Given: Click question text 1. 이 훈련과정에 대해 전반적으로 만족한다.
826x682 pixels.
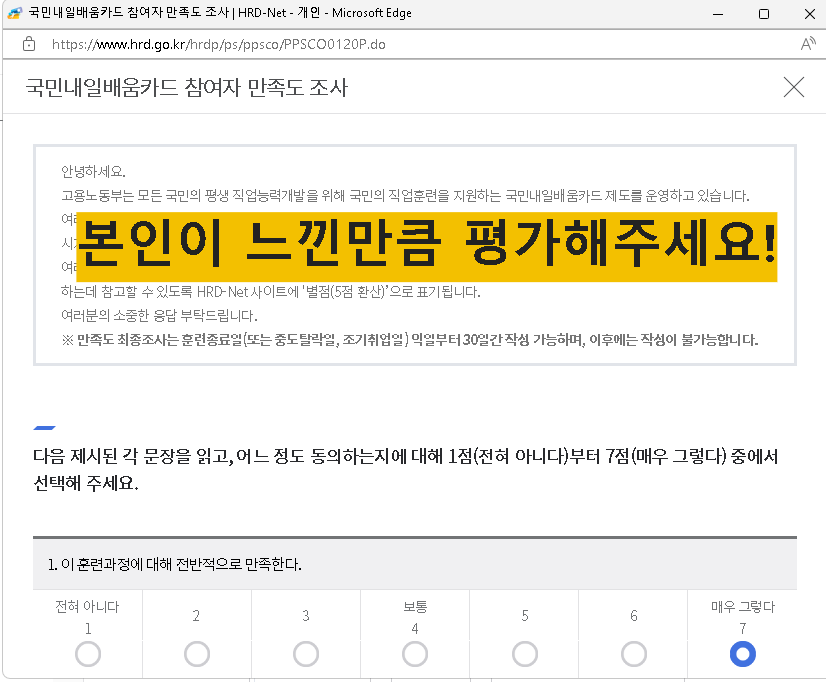Looking at the screenshot, I should 174,565.
